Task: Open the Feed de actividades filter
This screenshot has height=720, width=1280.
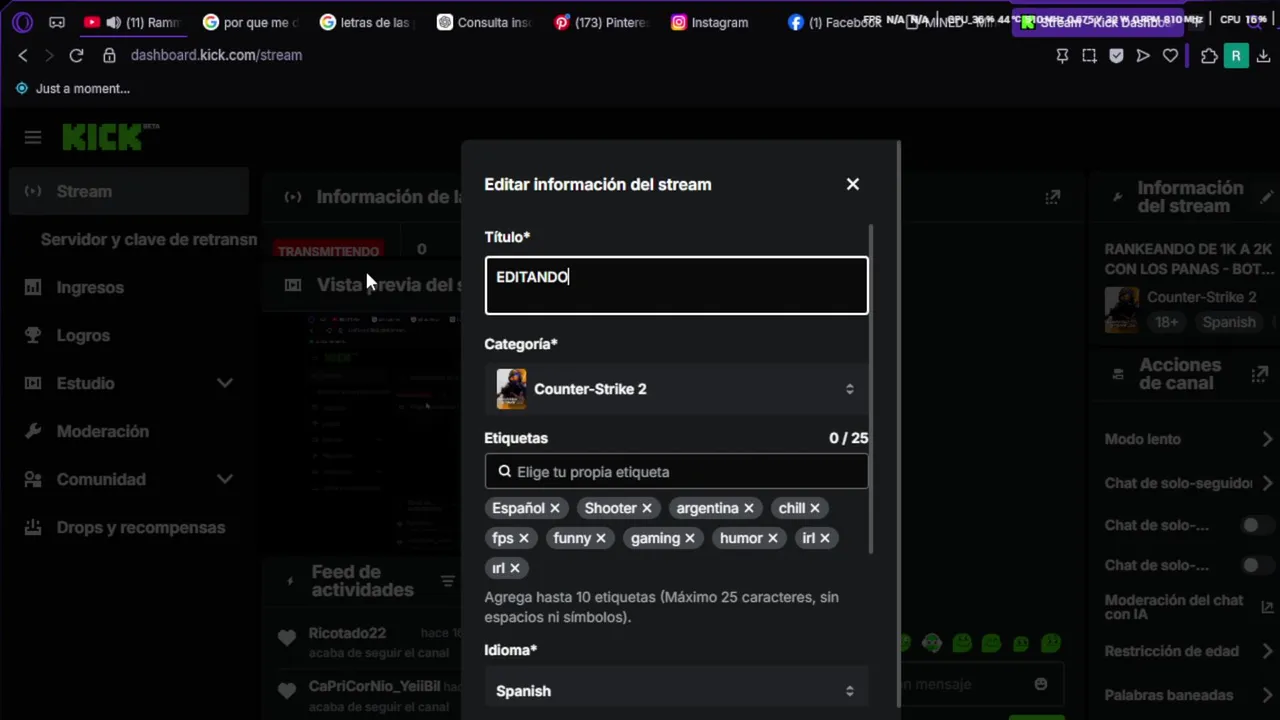Action: (447, 581)
